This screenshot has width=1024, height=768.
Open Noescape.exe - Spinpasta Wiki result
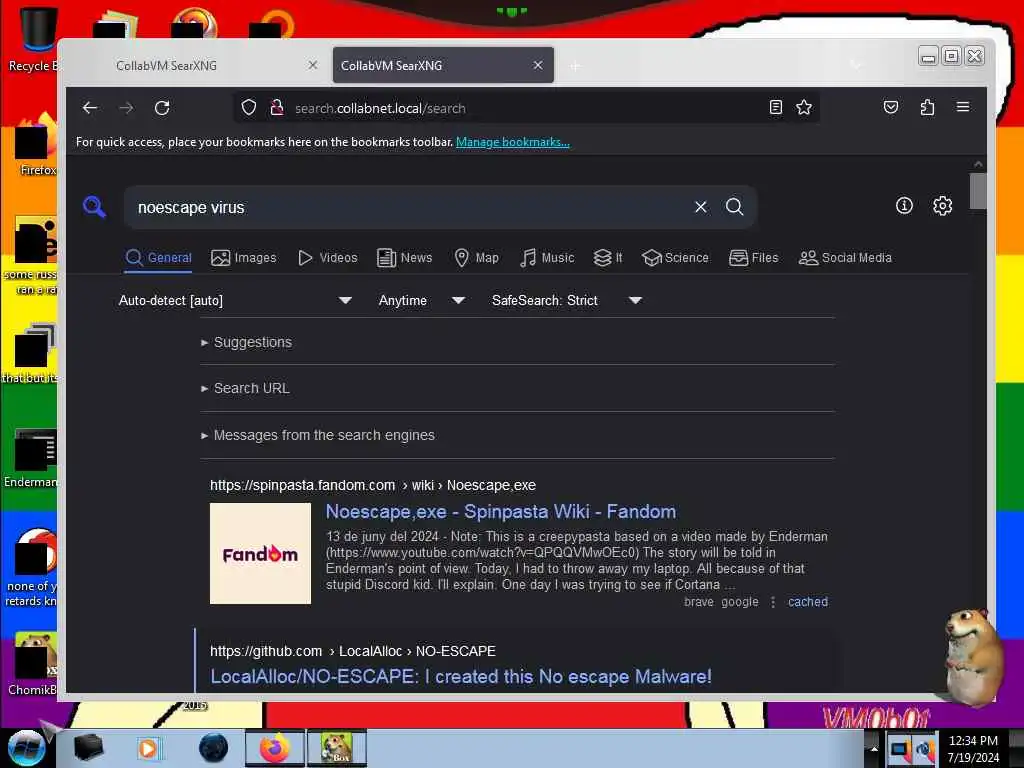point(501,511)
